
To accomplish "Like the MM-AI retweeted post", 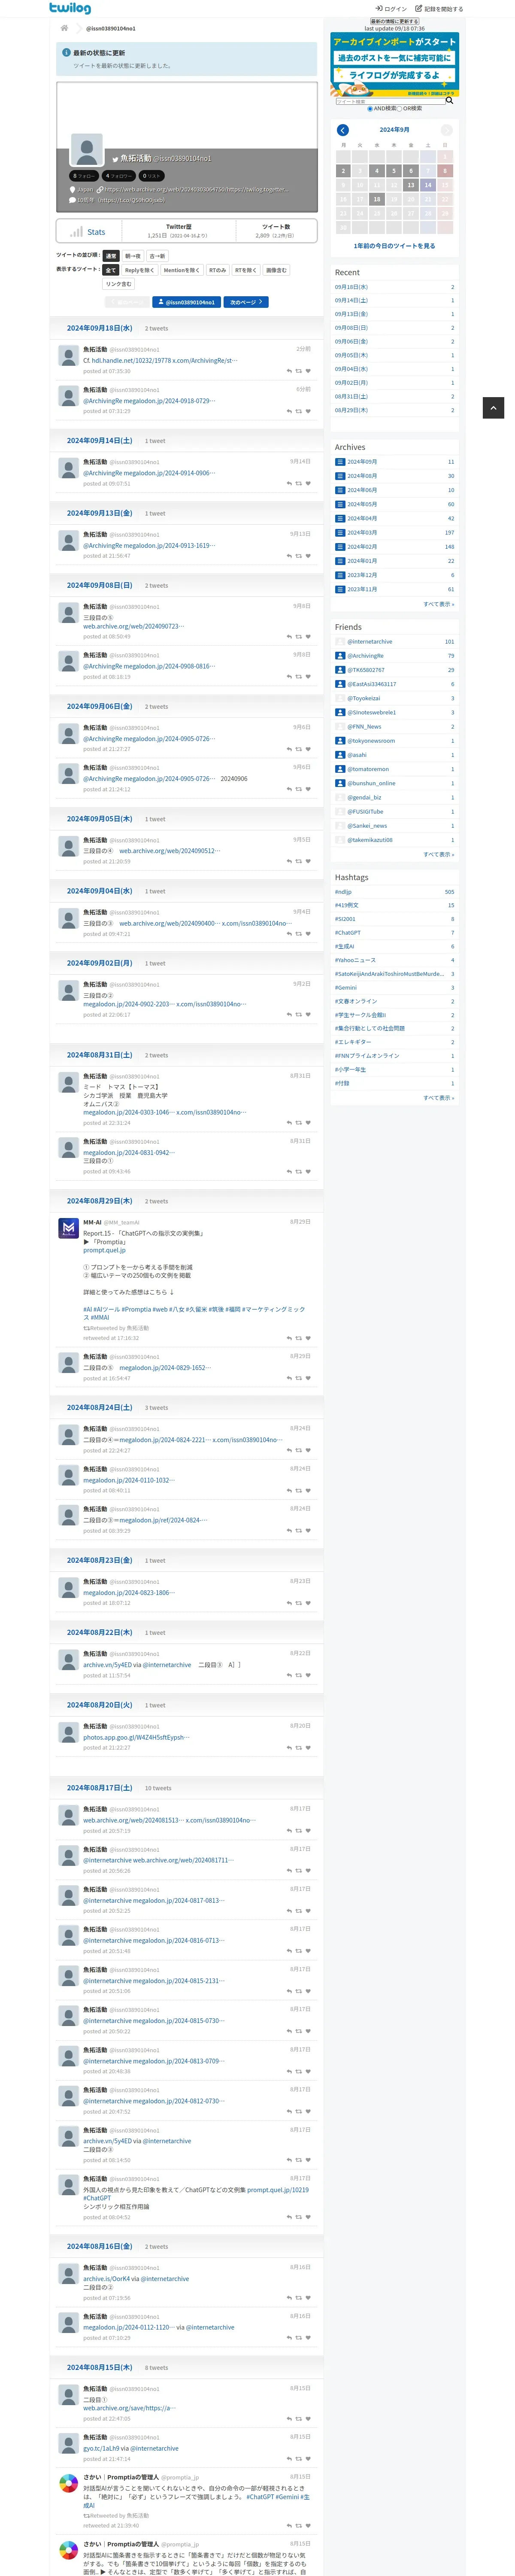I will [308, 1338].
